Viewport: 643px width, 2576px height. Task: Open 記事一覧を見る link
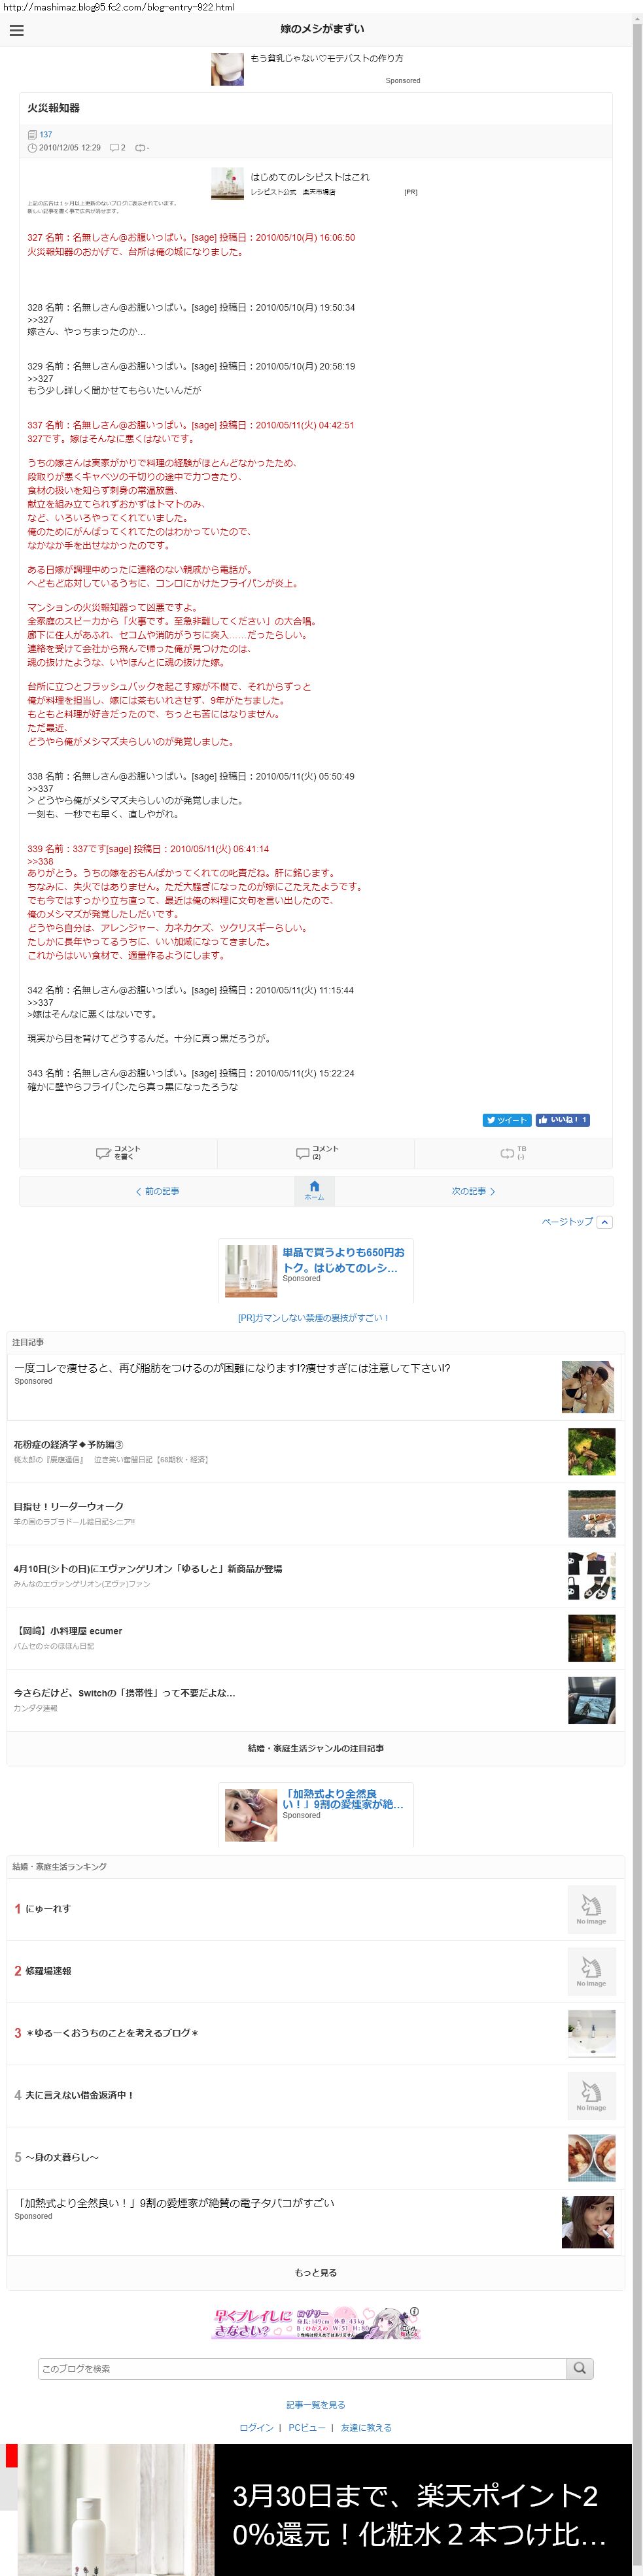(x=316, y=2405)
